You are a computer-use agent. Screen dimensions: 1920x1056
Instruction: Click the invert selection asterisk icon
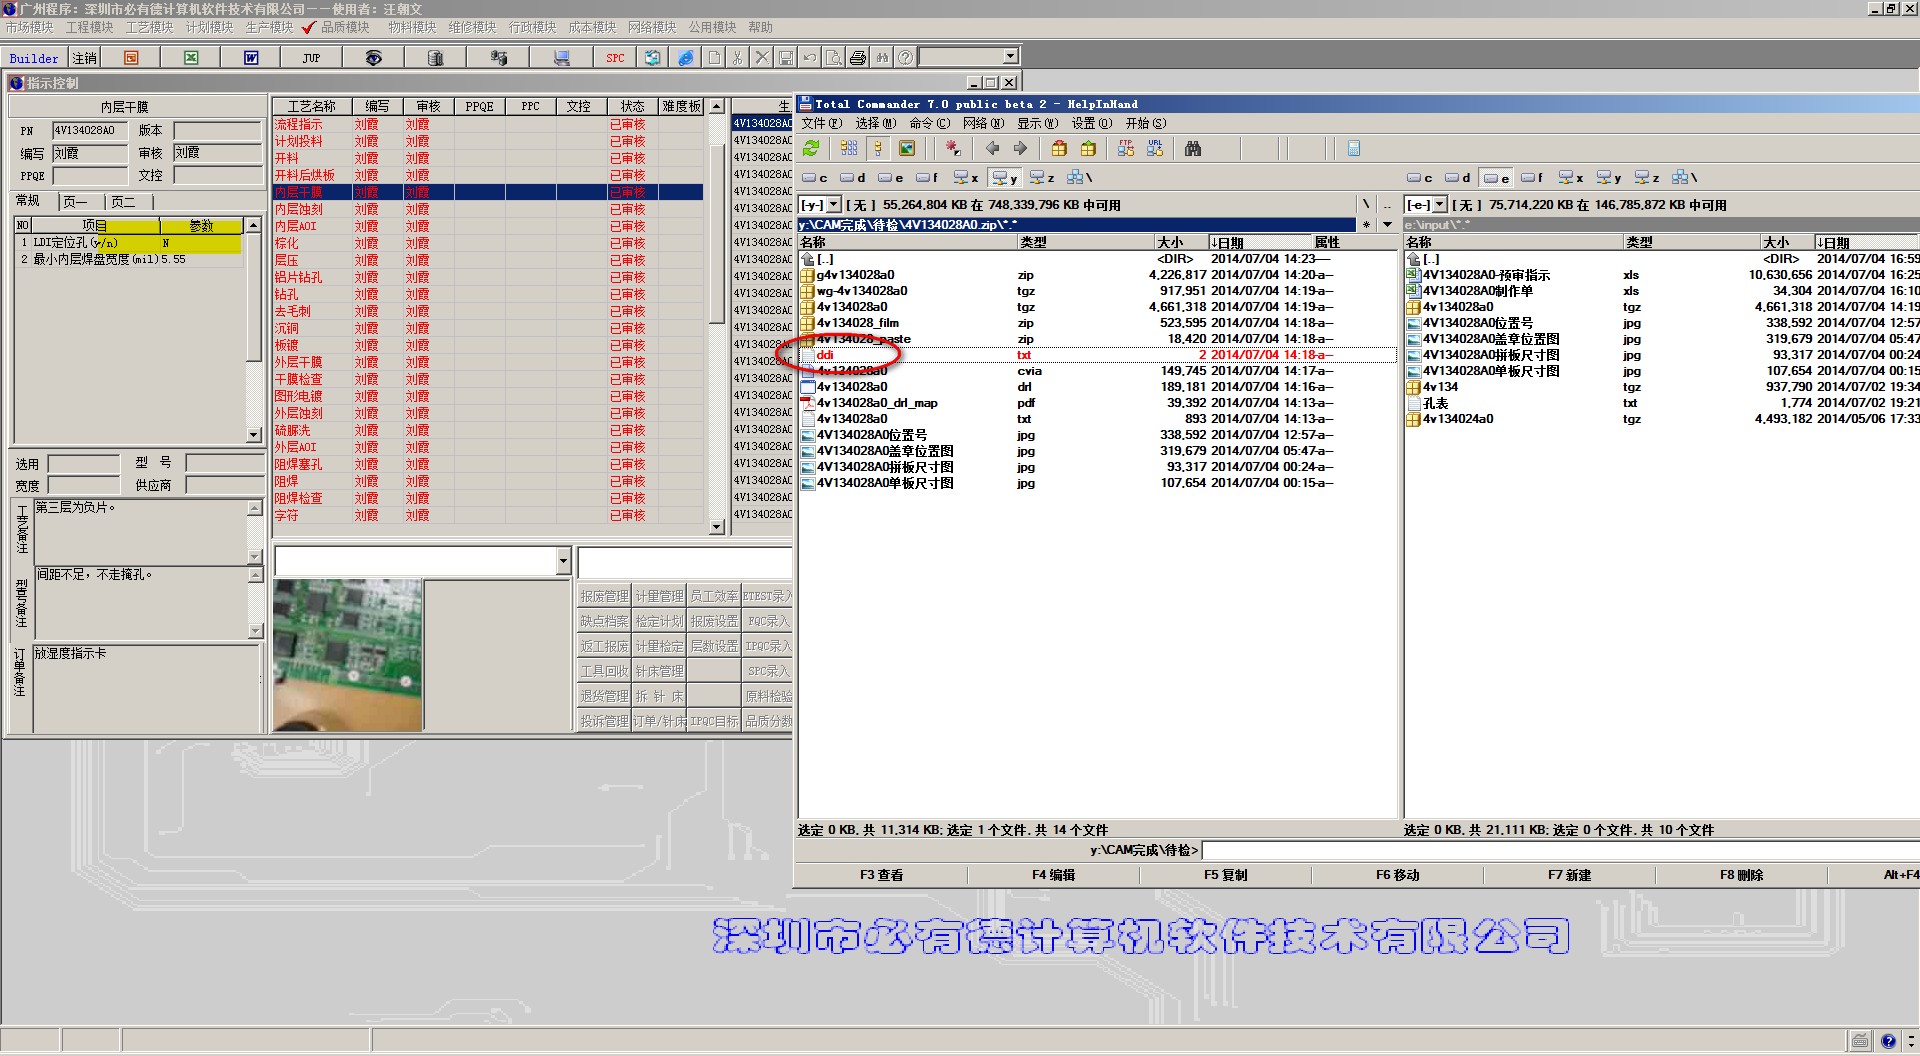(x=953, y=148)
